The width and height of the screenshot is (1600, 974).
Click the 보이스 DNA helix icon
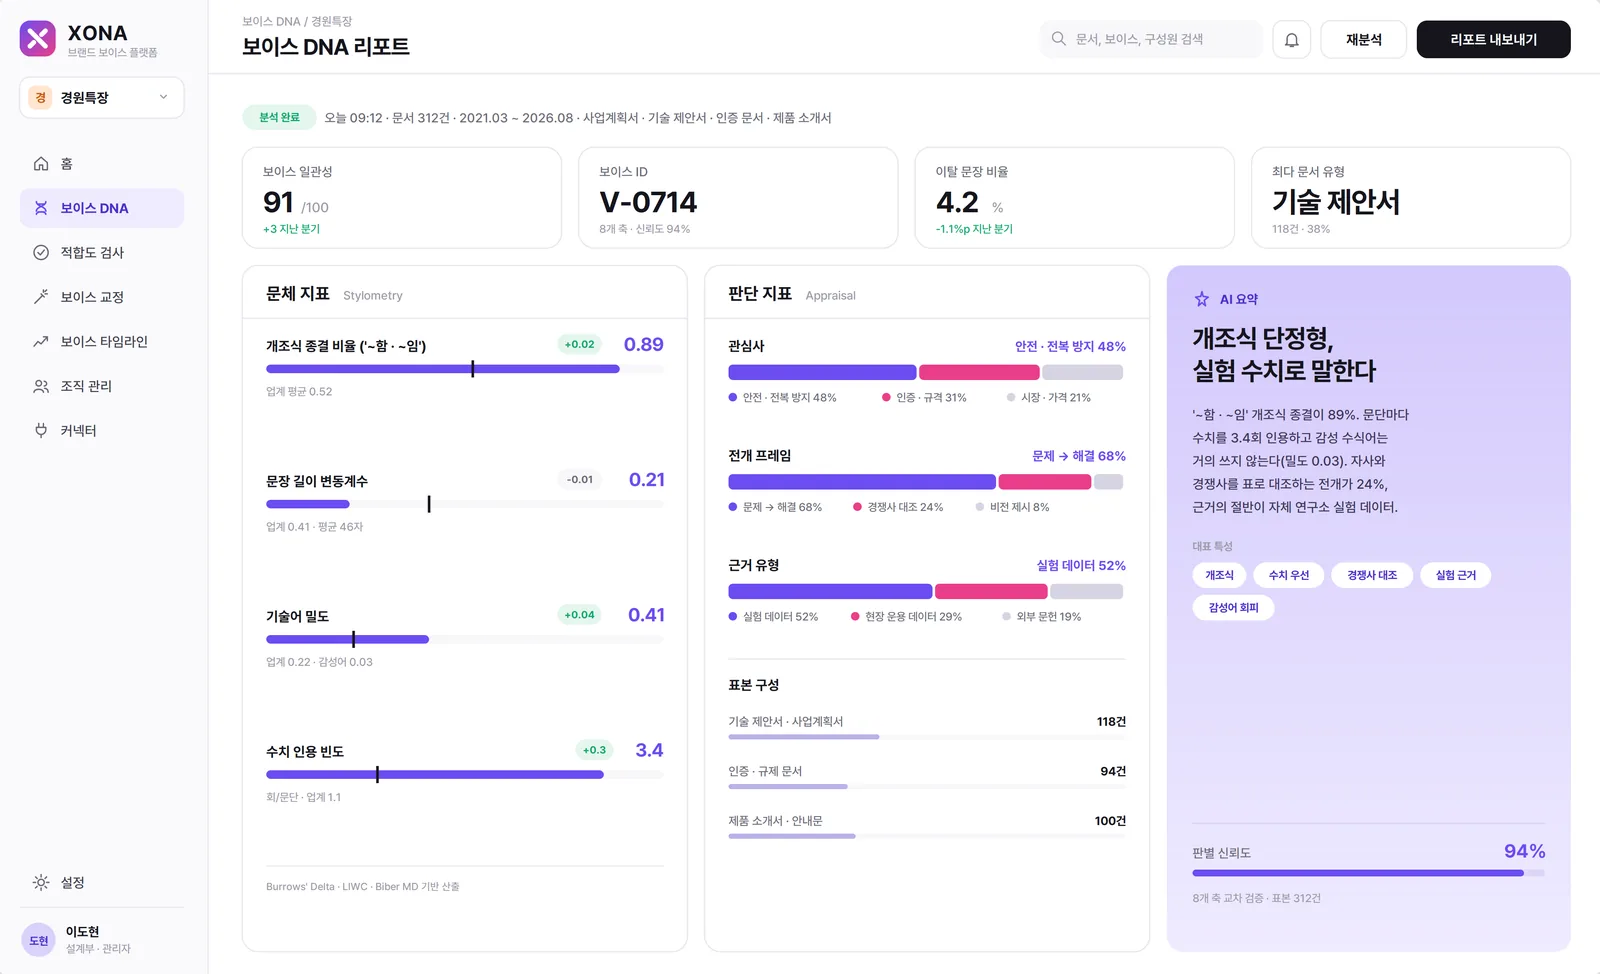(41, 208)
